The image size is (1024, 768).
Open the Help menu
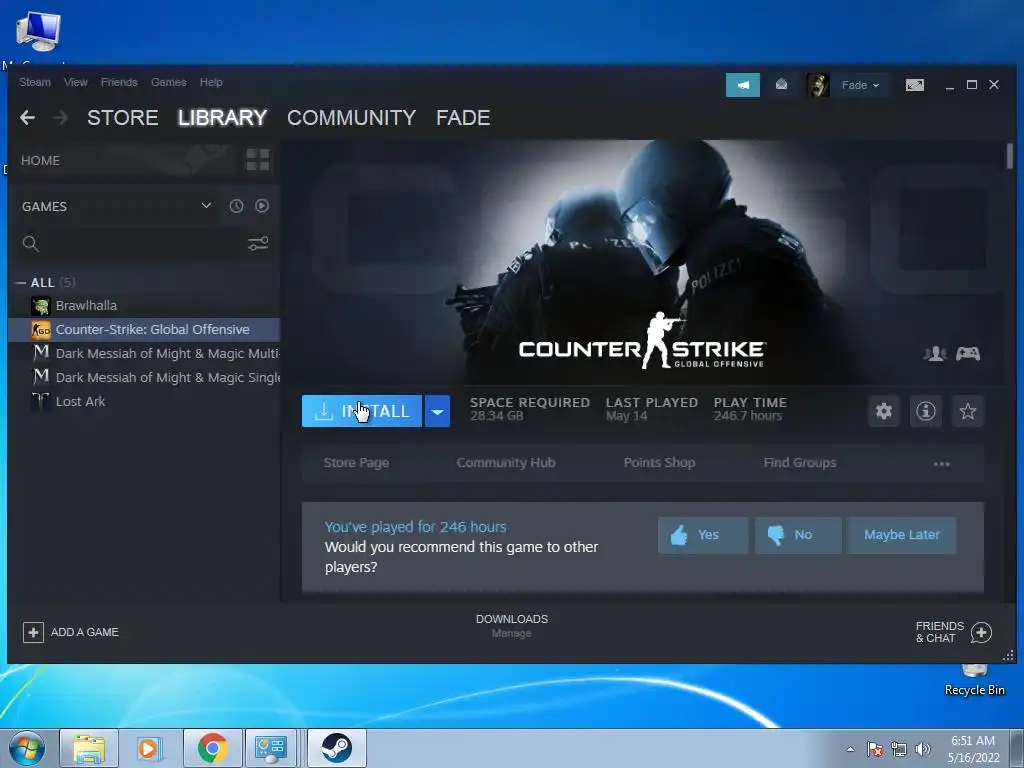(x=211, y=82)
